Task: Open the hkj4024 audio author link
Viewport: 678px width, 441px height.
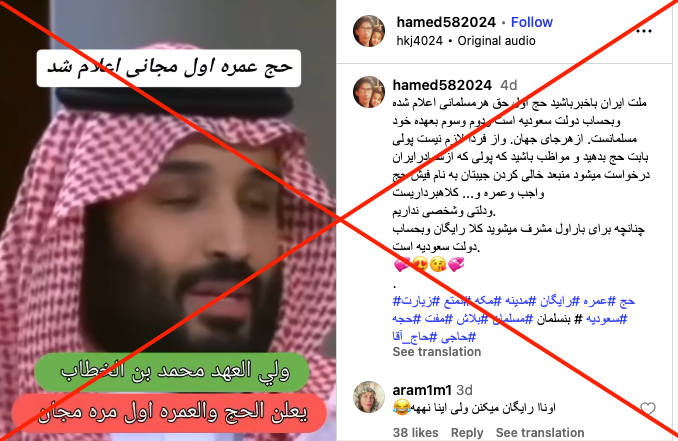Action: tap(419, 41)
